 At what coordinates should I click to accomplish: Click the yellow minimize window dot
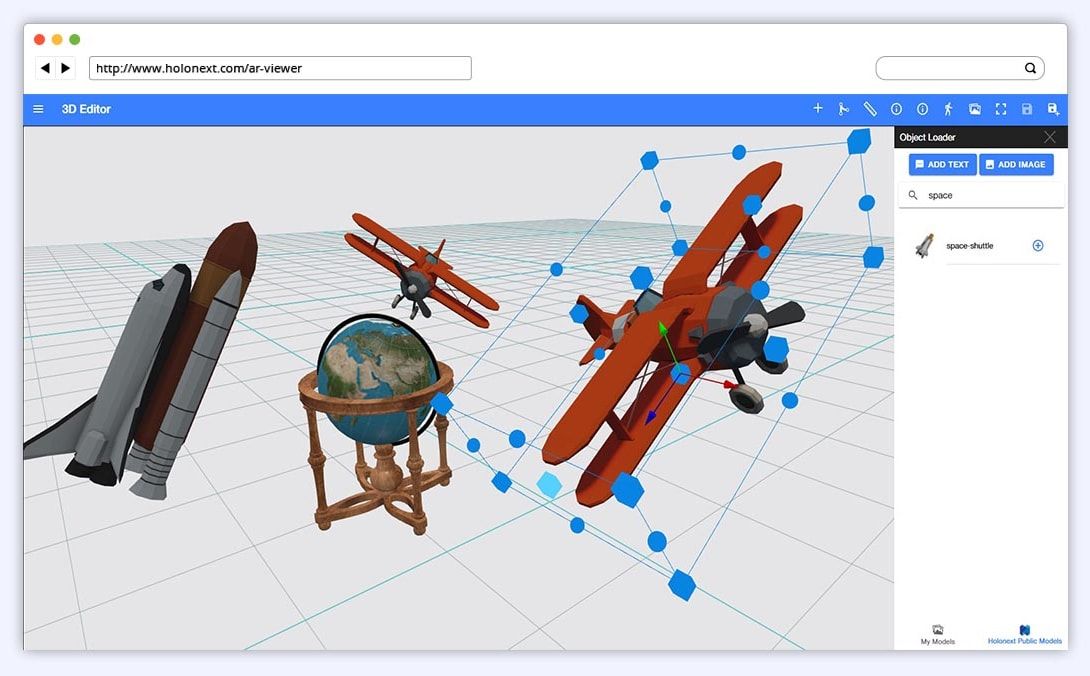coord(57,40)
